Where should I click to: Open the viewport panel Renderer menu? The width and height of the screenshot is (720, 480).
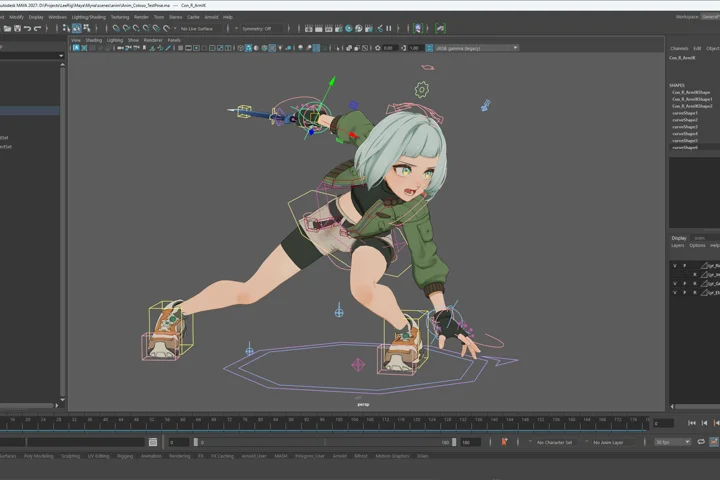[153, 40]
